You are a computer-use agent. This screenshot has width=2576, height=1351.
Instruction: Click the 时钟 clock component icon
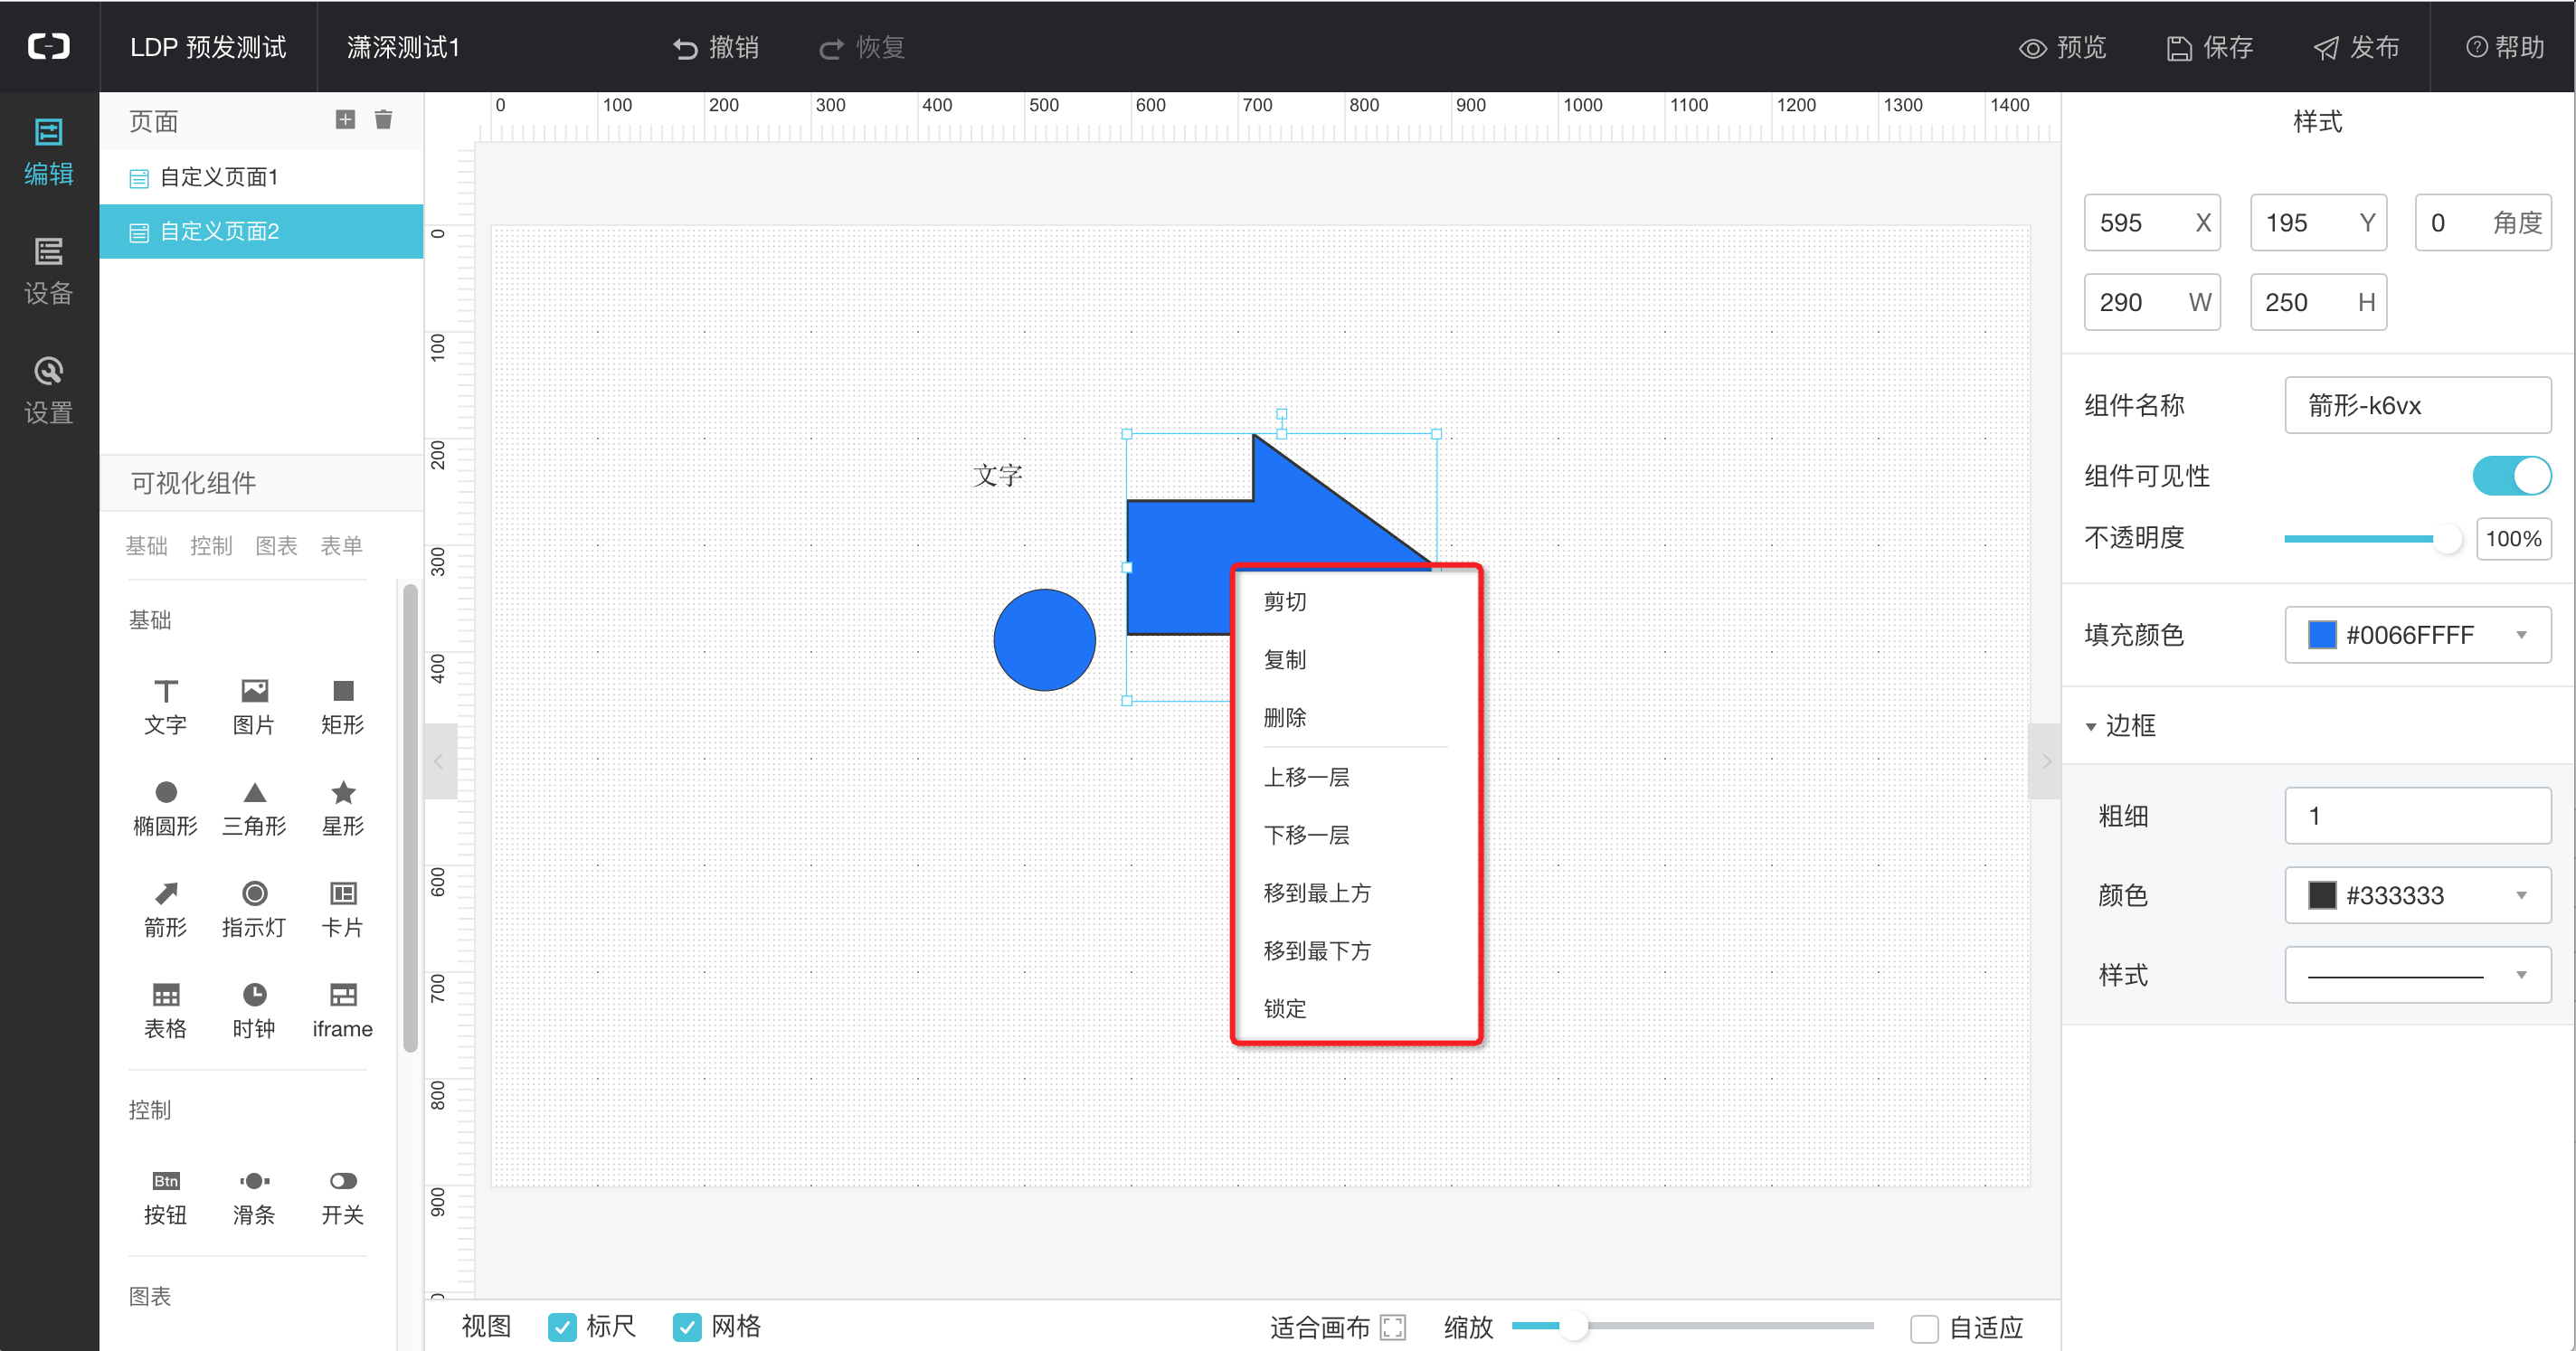254,995
